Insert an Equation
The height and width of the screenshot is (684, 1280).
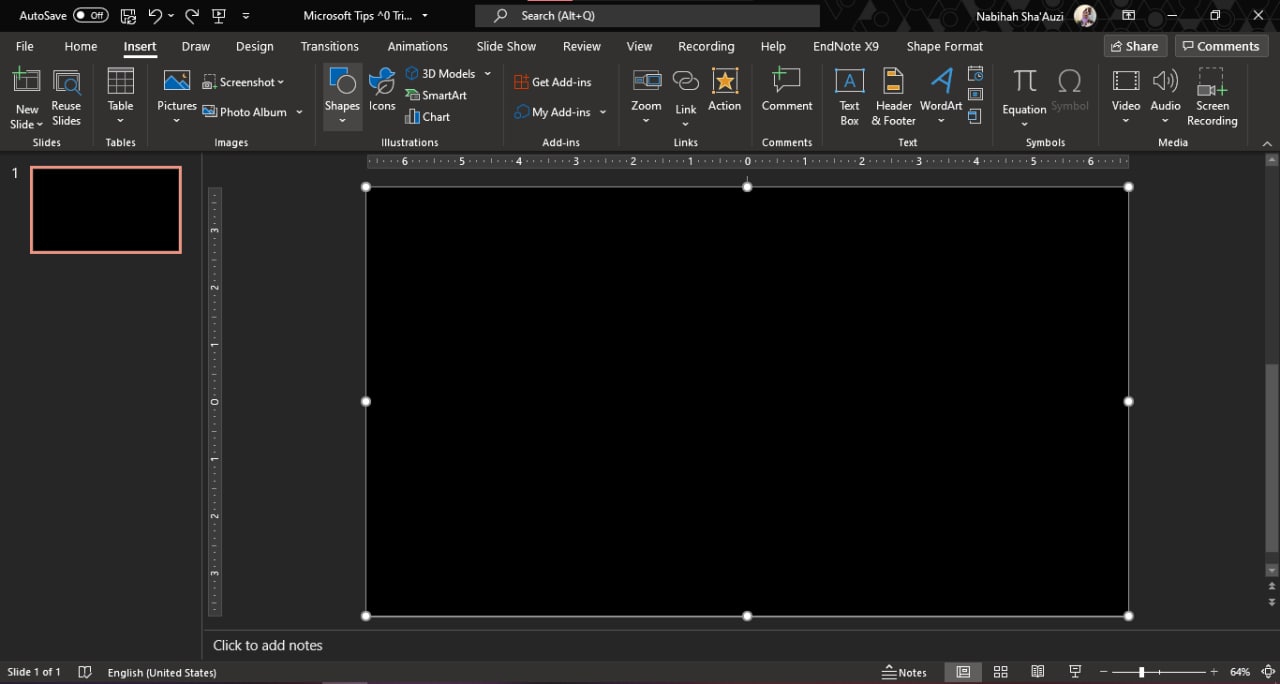(1025, 98)
